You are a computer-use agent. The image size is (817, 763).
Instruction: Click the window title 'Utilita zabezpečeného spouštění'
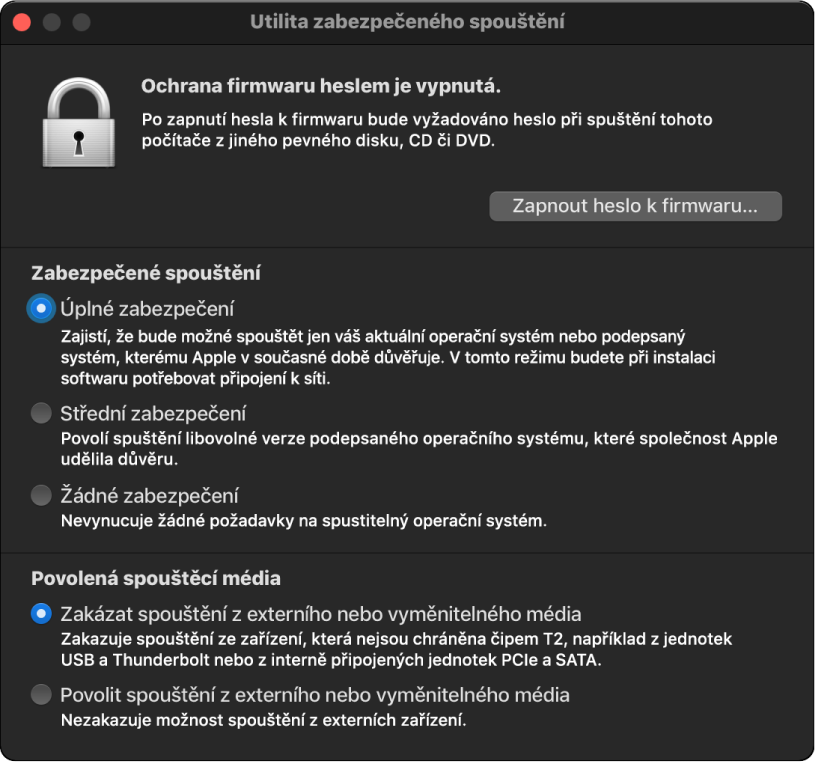pos(408,20)
